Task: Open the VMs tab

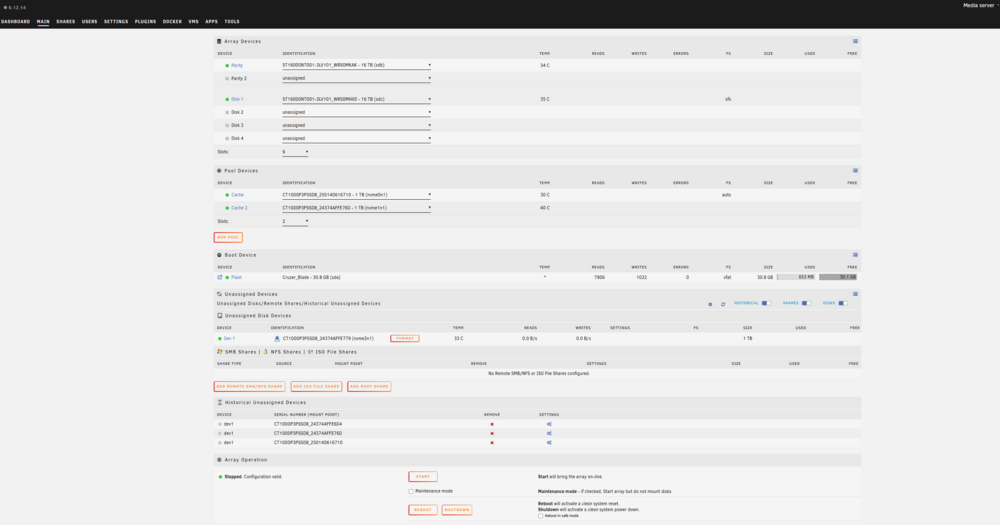Action: pyautogui.click(x=193, y=22)
